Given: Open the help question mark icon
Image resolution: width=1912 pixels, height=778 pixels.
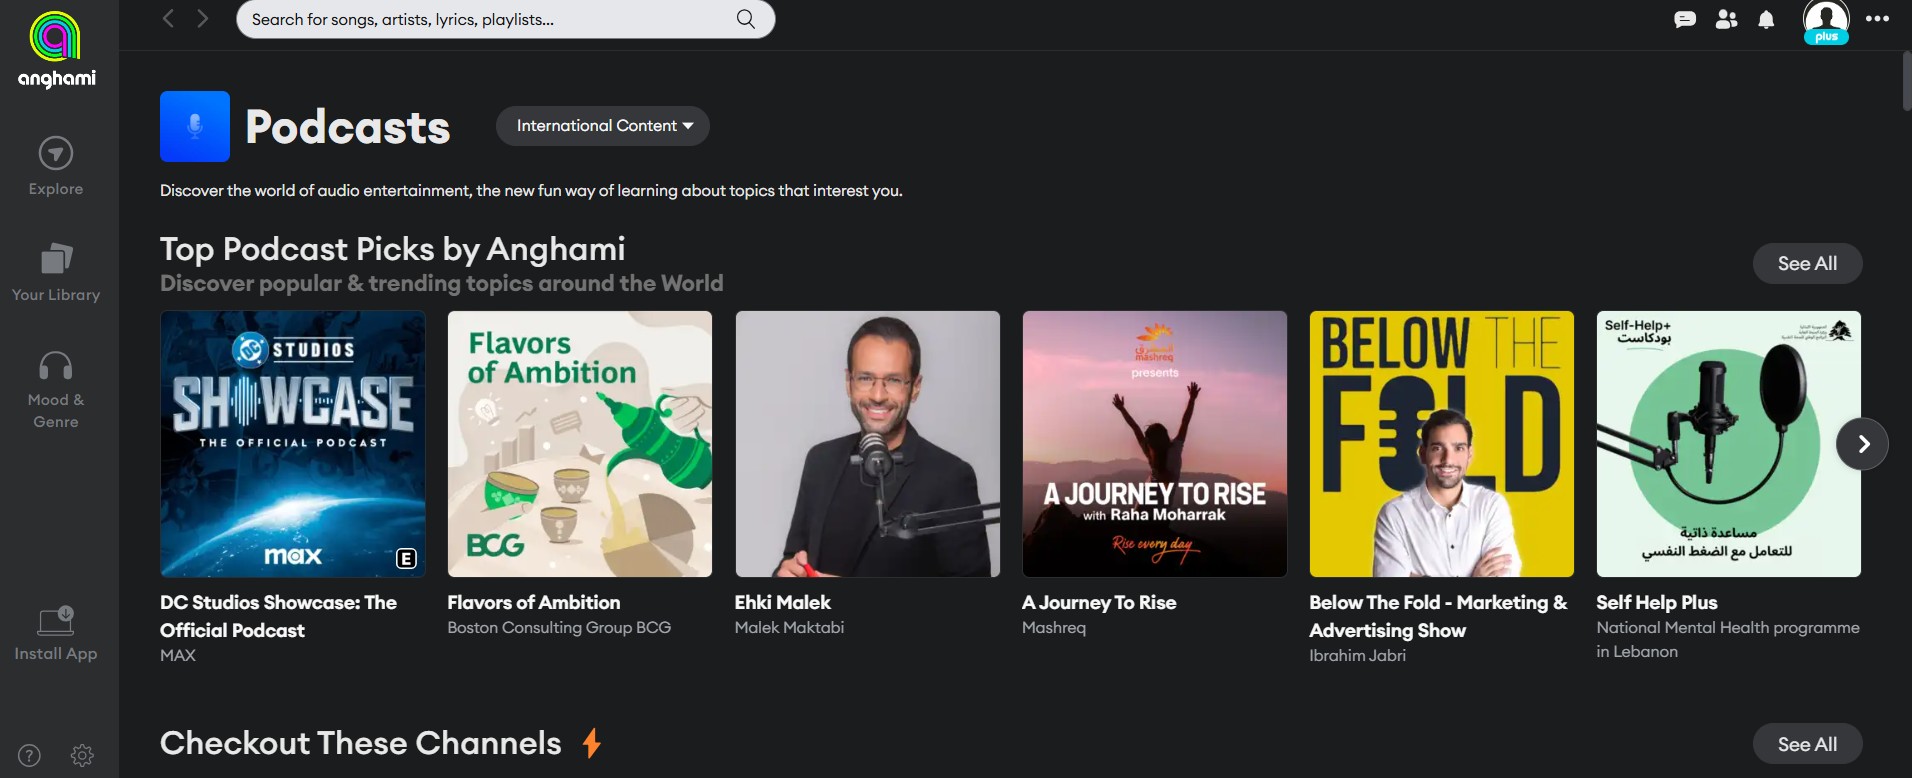Looking at the screenshot, I should pyautogui.click(x=29, y=755).
